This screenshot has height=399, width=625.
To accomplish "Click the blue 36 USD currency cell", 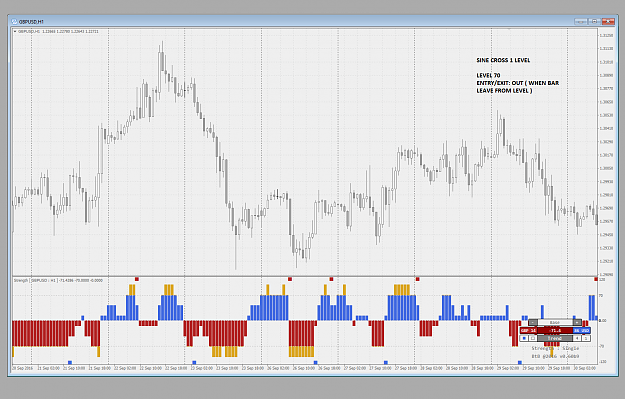I will (582, 330).
